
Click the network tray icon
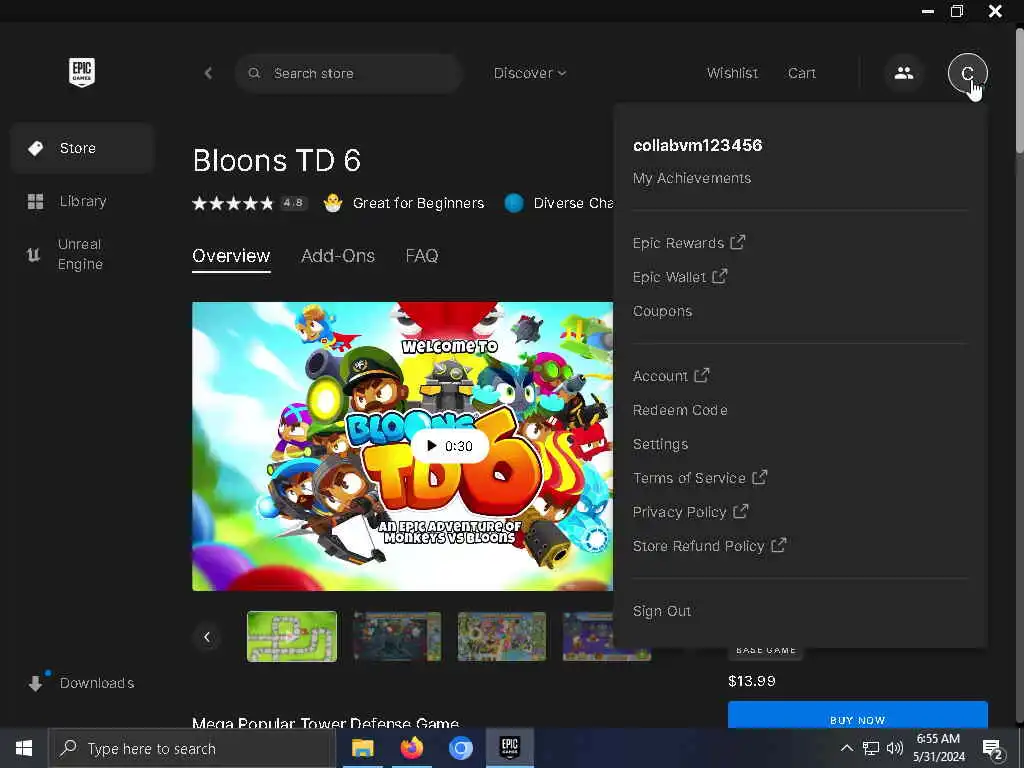(x=871, y=748)
